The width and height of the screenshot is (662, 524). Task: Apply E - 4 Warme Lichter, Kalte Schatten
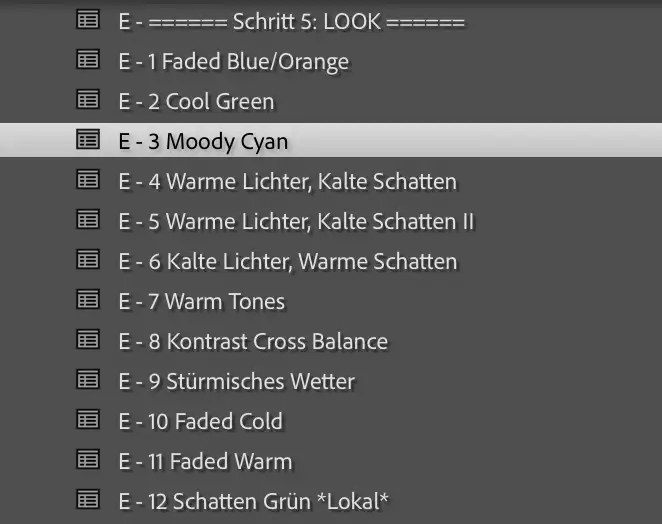pos(331,181)
